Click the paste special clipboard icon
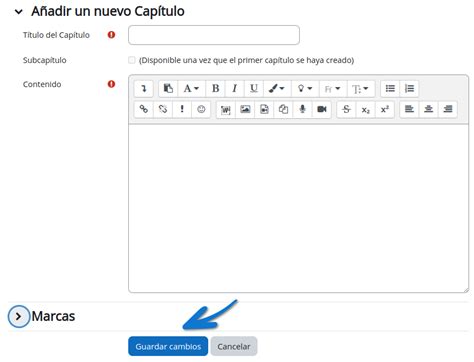 pos(168,89)
